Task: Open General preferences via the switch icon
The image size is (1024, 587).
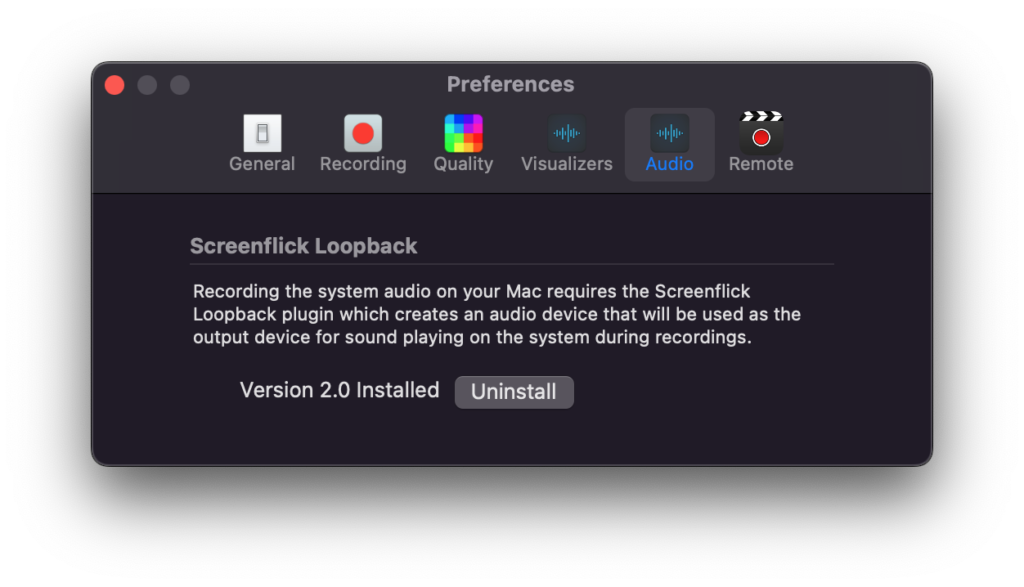Action: pos(262,133)
